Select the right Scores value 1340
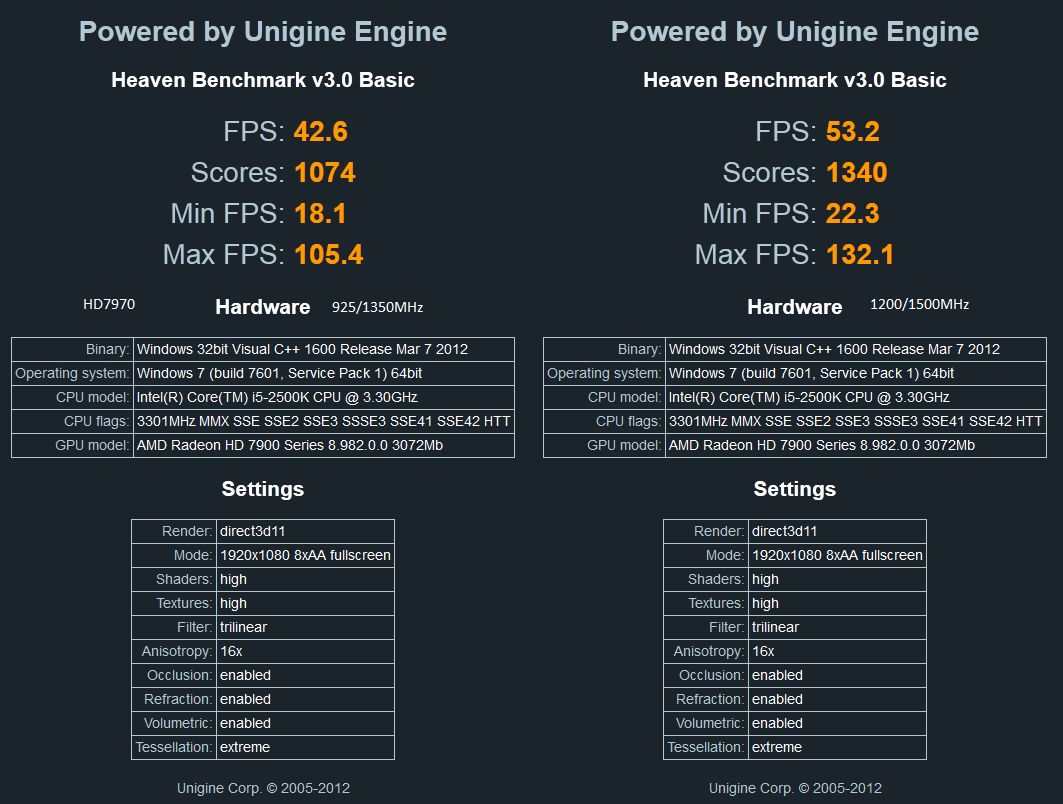This screenshot has height=804, width=1063. 857,173
